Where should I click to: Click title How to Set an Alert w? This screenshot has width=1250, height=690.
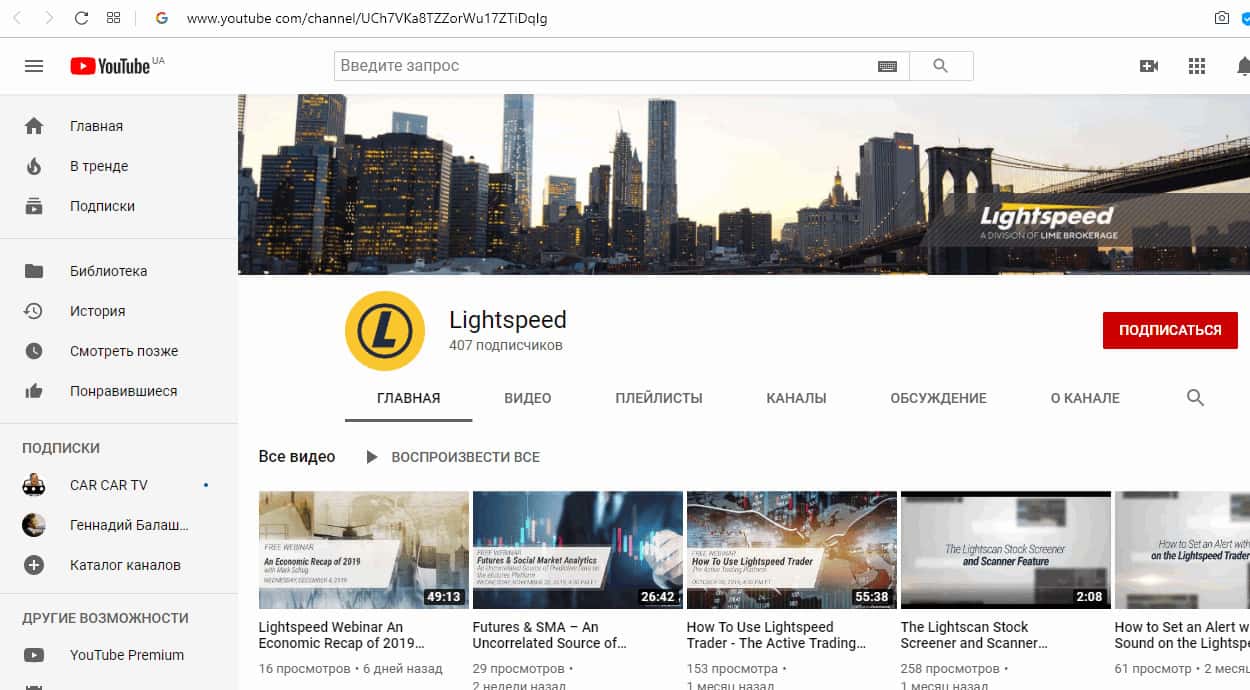point(1182,635)
